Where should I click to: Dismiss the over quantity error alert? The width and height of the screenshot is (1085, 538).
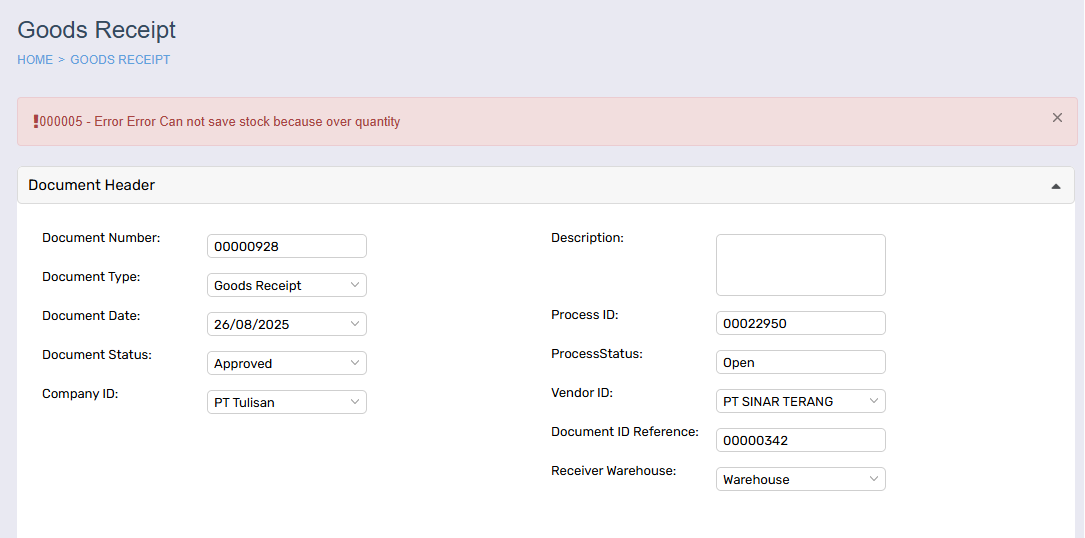pyautogui.click(x=1057, y=118)
